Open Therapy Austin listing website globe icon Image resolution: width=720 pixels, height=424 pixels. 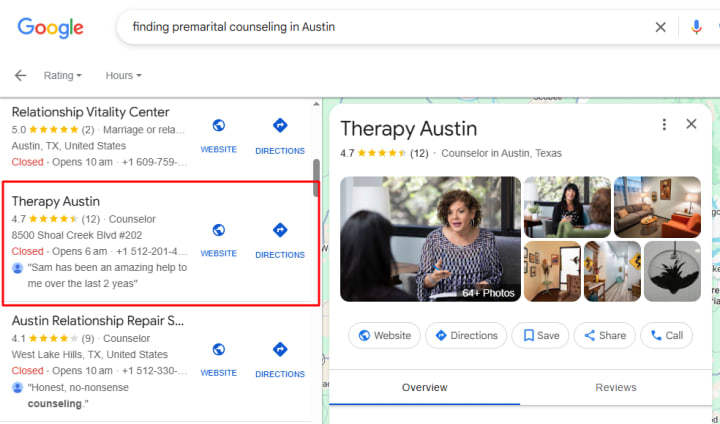click(x=219, y=230)
